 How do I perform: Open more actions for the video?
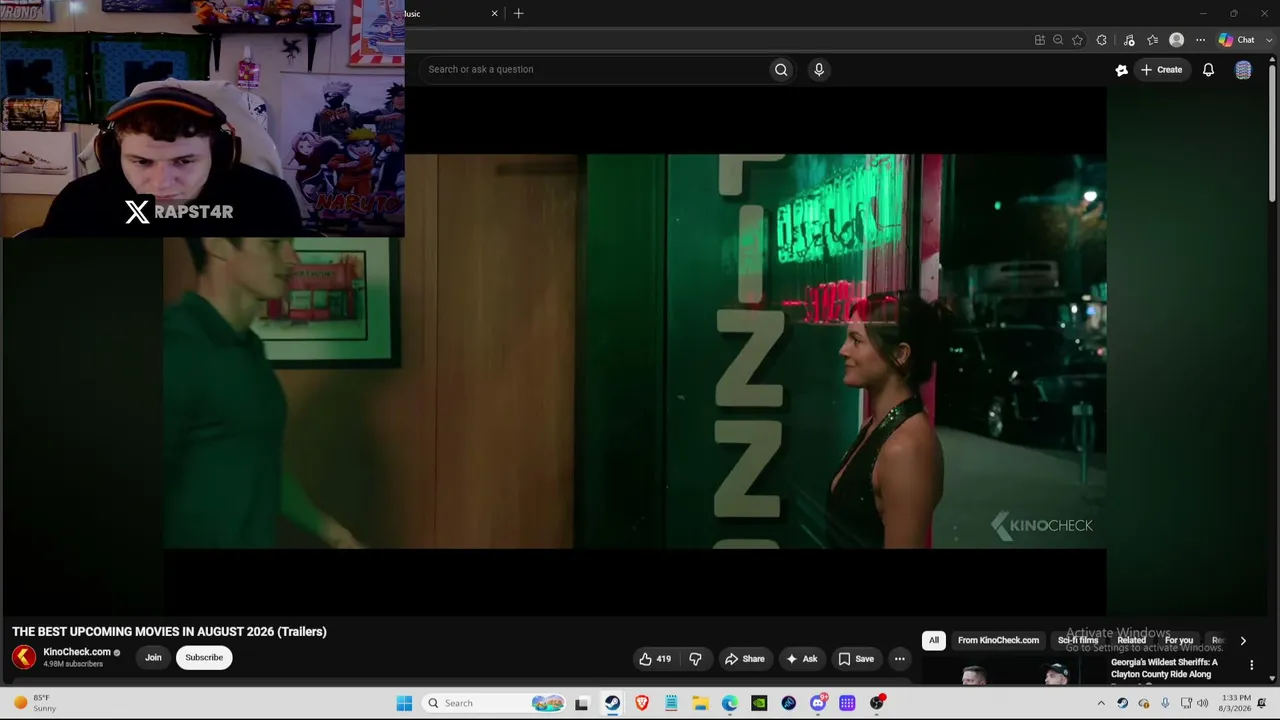click(x=899, y=659)
